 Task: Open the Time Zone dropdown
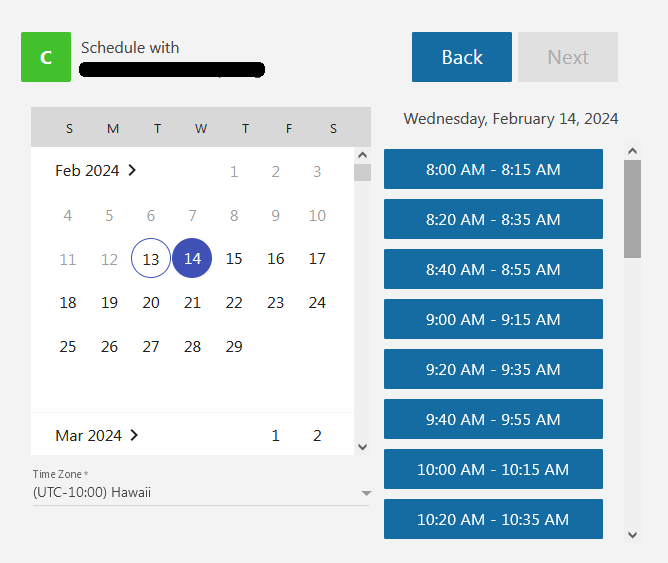(201, 492)
